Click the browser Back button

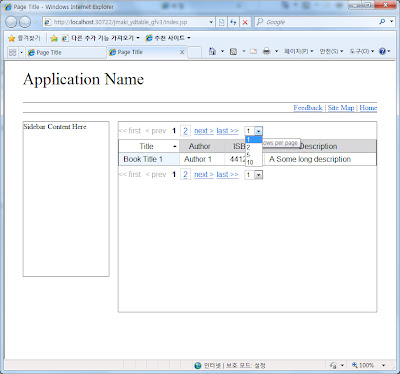11,22
